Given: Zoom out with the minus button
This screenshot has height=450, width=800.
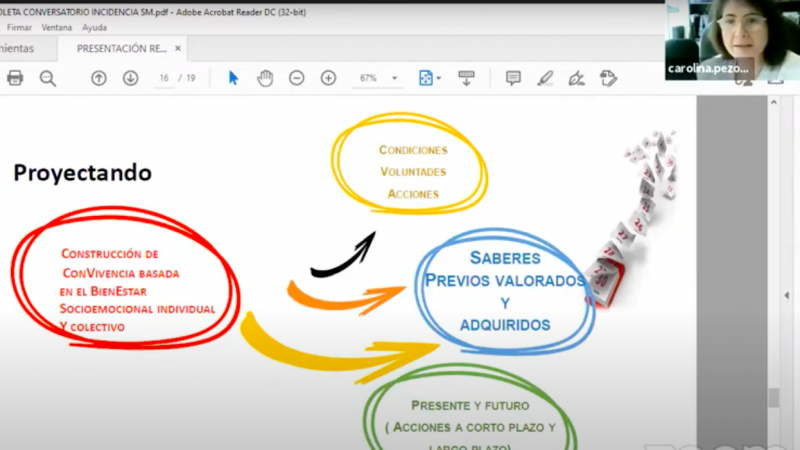Looking at the screenshot, I should 297,78.
